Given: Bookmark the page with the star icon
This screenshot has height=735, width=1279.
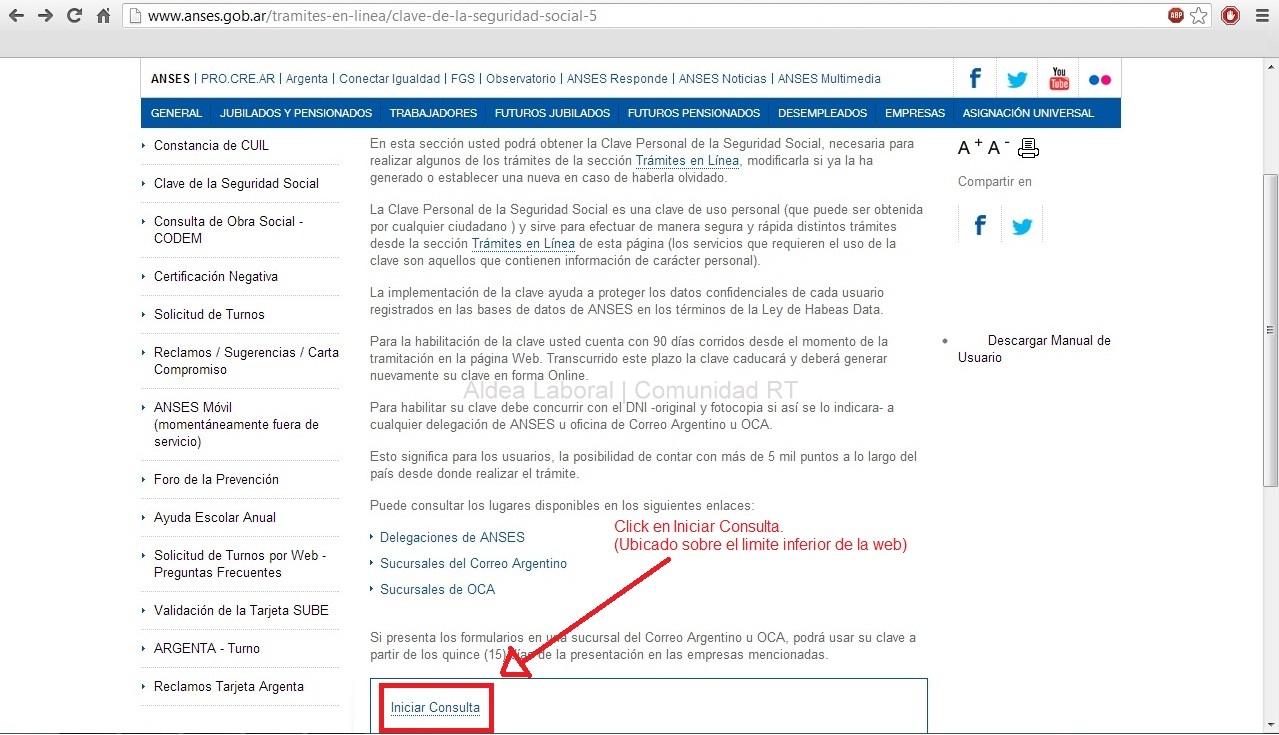Looking at the screenshot, I should (1199, 16).
